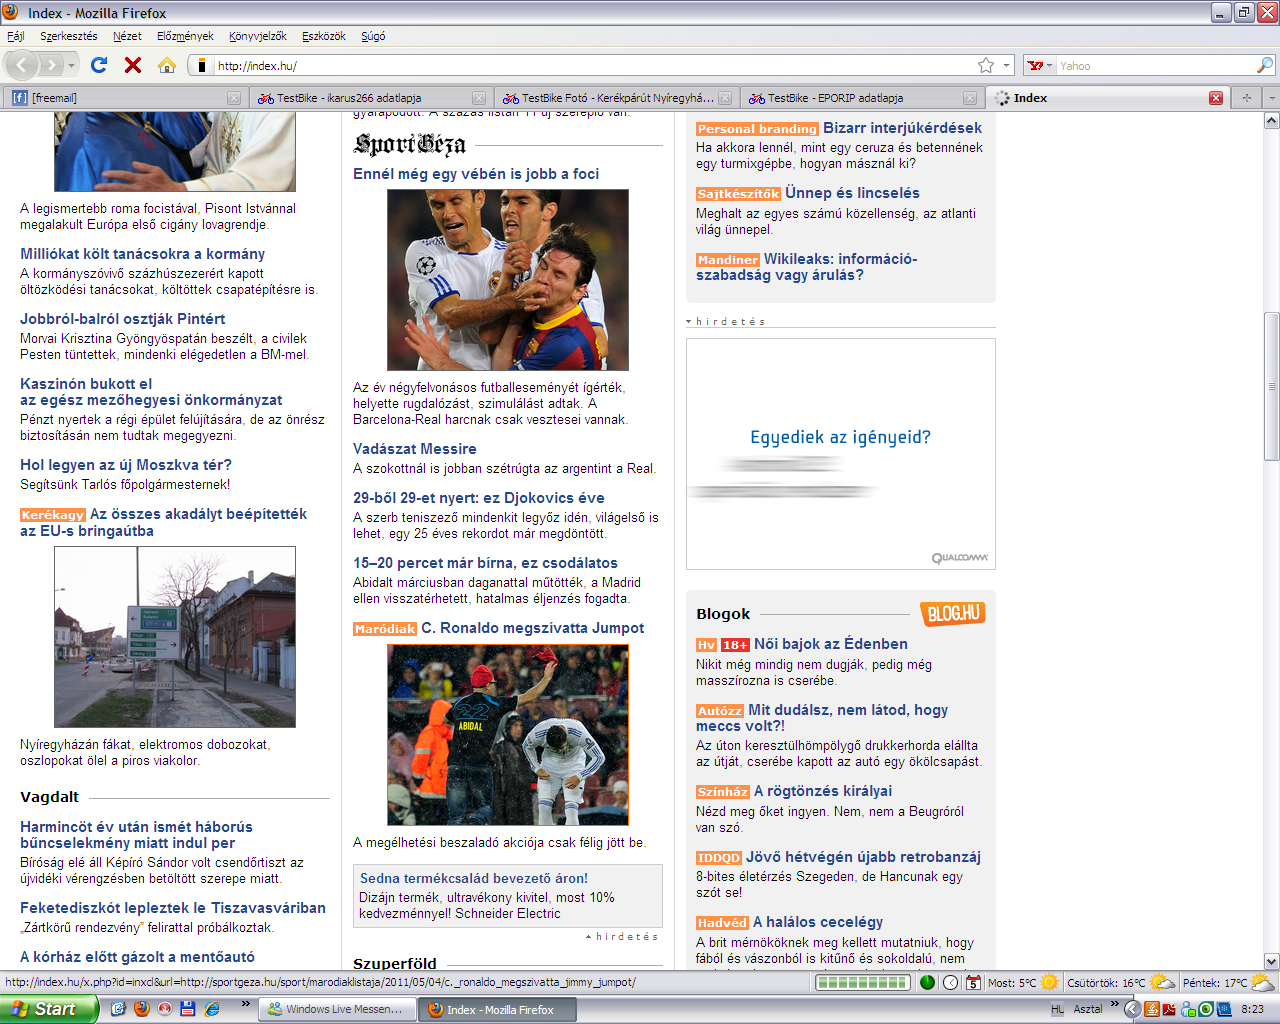This screenshot has height=1024, width=1280.
Task: Click the red Stop loading icon
Action: (133, 65)
